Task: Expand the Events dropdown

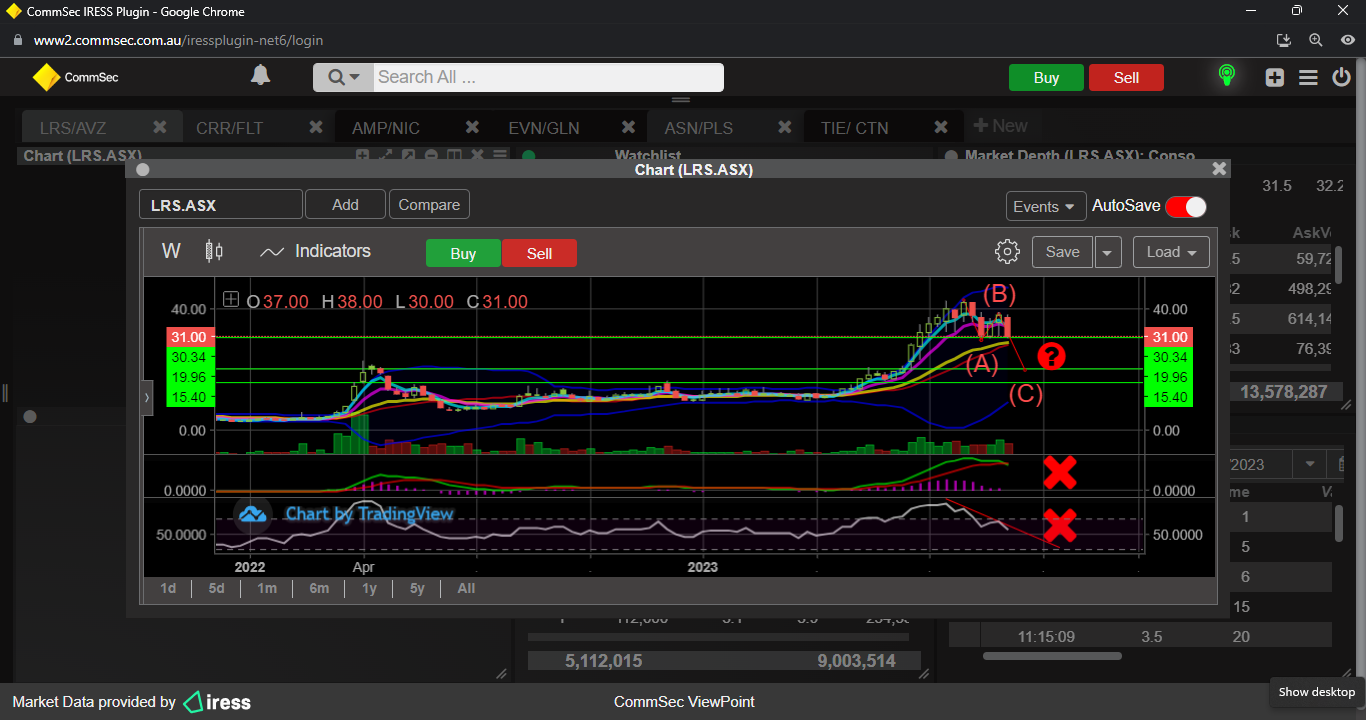Action: point(1045,206)
